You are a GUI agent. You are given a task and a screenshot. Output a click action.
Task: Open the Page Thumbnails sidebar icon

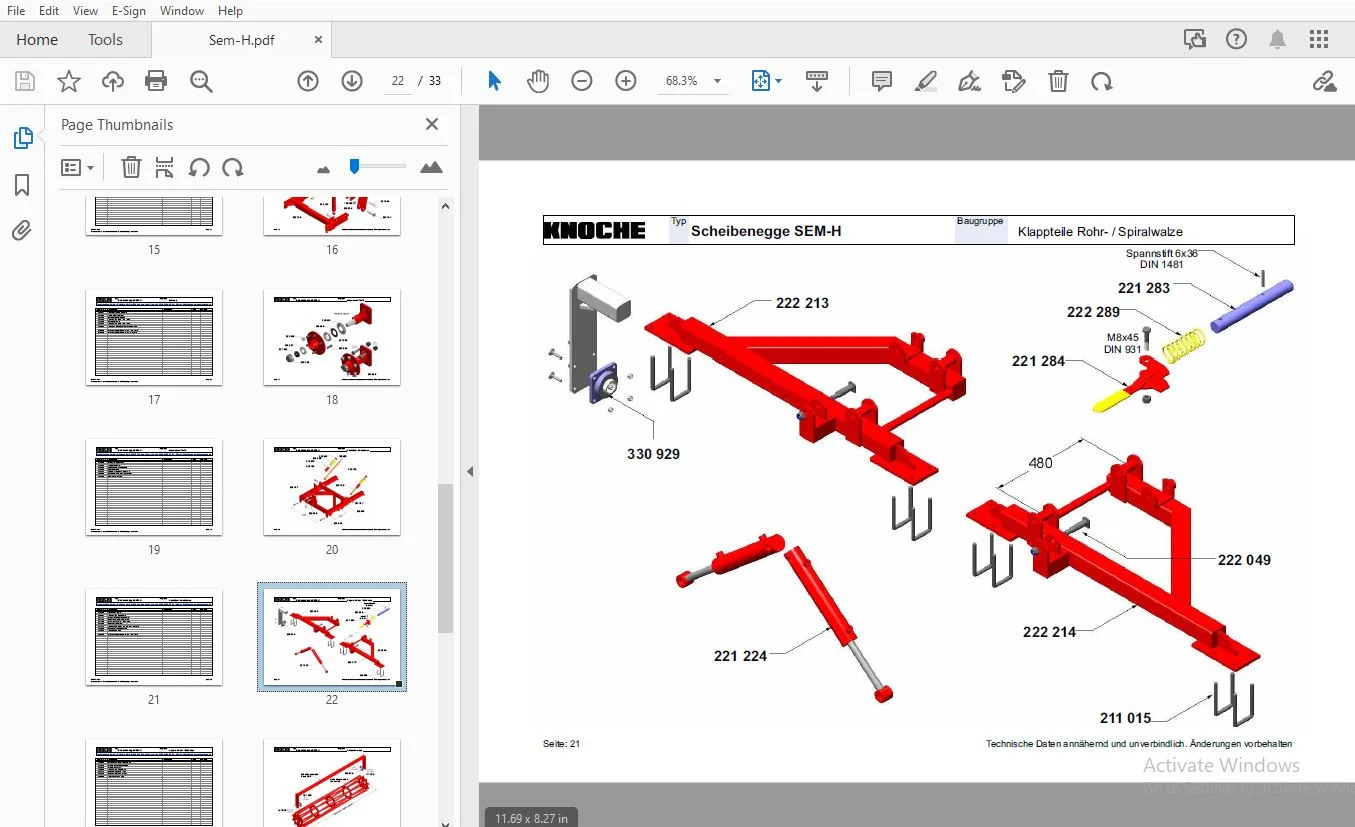coord(22,138)
